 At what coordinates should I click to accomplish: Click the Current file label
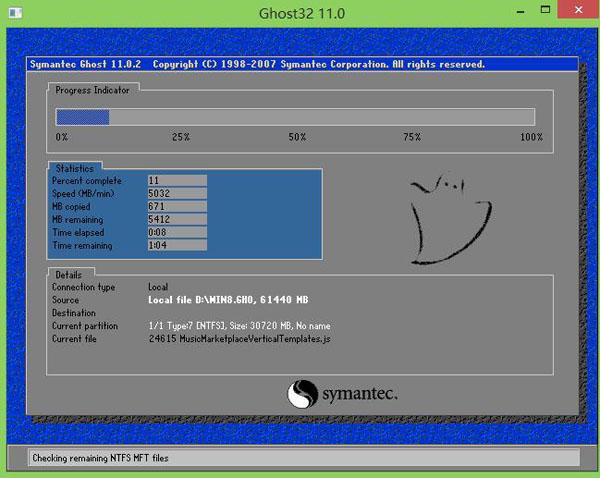click(x=74, y=339)
